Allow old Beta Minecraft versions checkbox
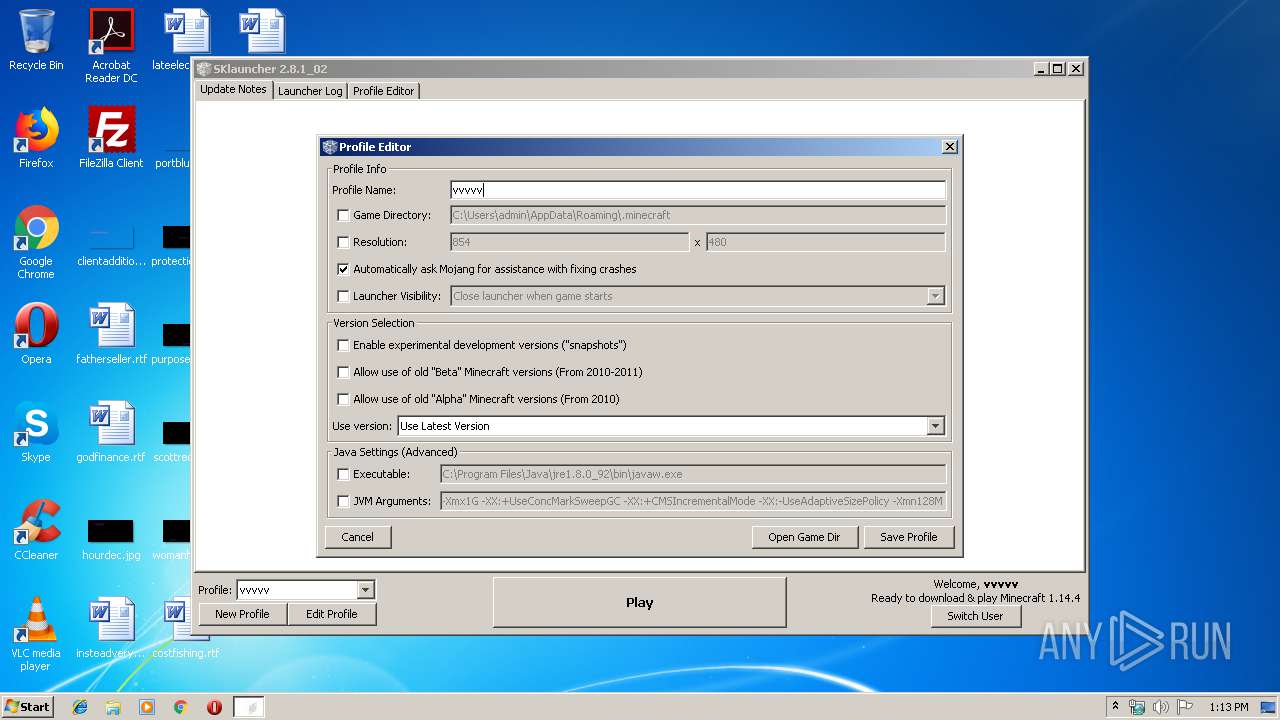The image size is (1280, 720). pyautogui.click(x=343, y=372)
